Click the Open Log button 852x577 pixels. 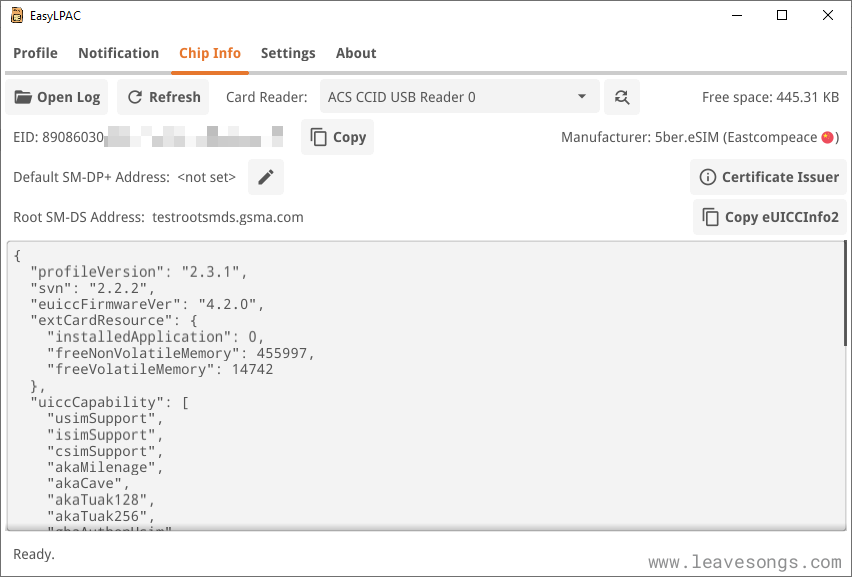(x=58, y=97)
